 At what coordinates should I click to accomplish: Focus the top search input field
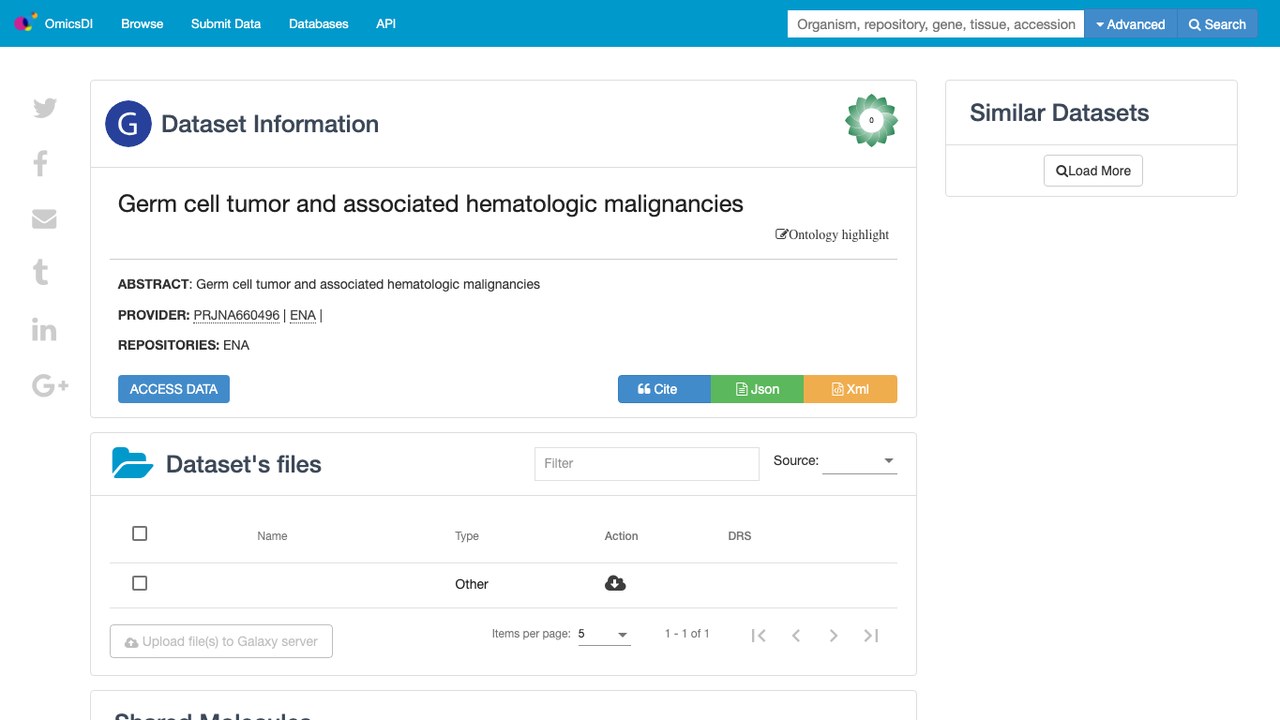click(936, 24)
